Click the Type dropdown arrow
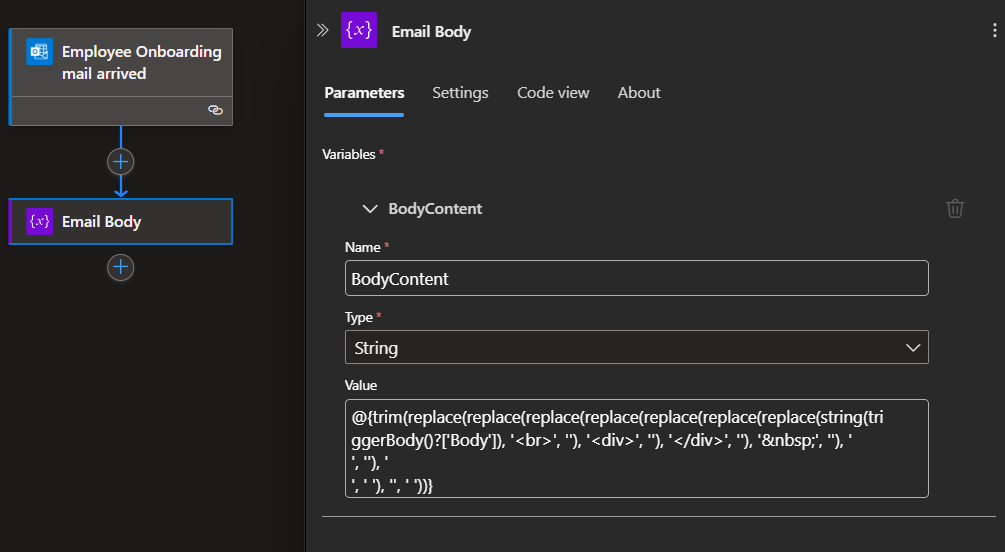Viewport: 1005px width, 552px height. tap(912, 348)
